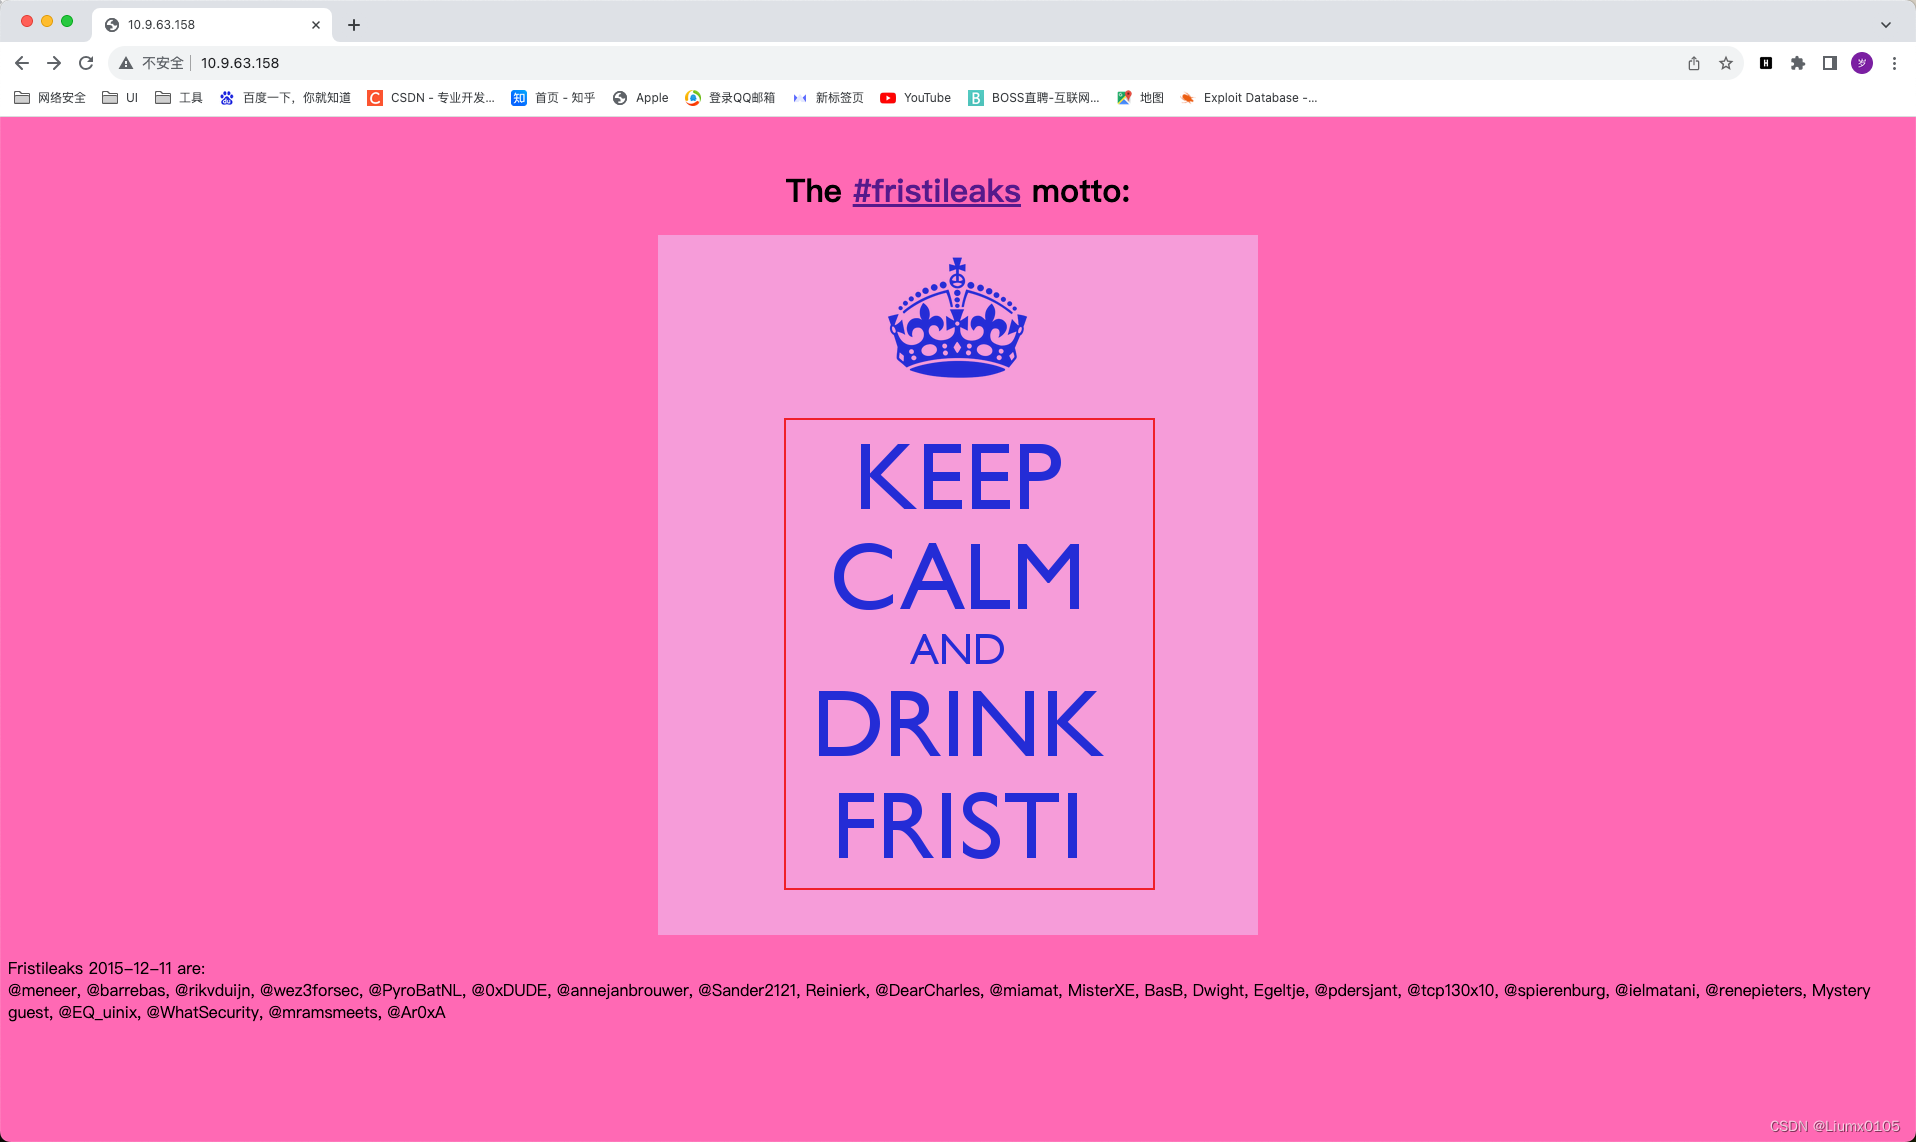
Task: Click the @Ar0xA name in the list
Action: [x=416, y=1012]
